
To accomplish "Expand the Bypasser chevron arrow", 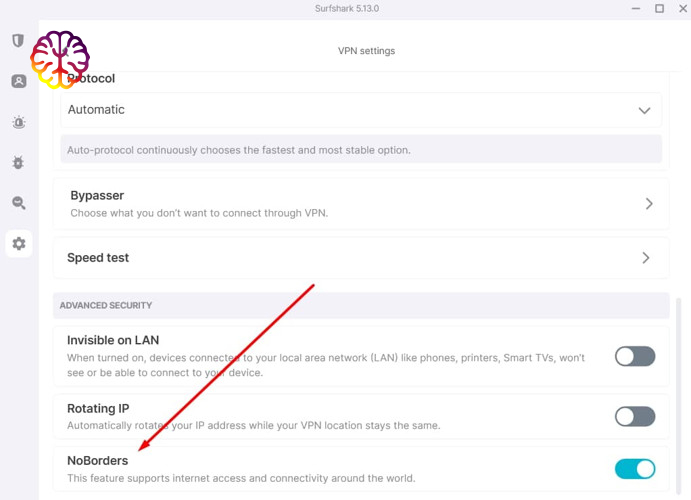I will pyautogui.click(x=649, y=204).
